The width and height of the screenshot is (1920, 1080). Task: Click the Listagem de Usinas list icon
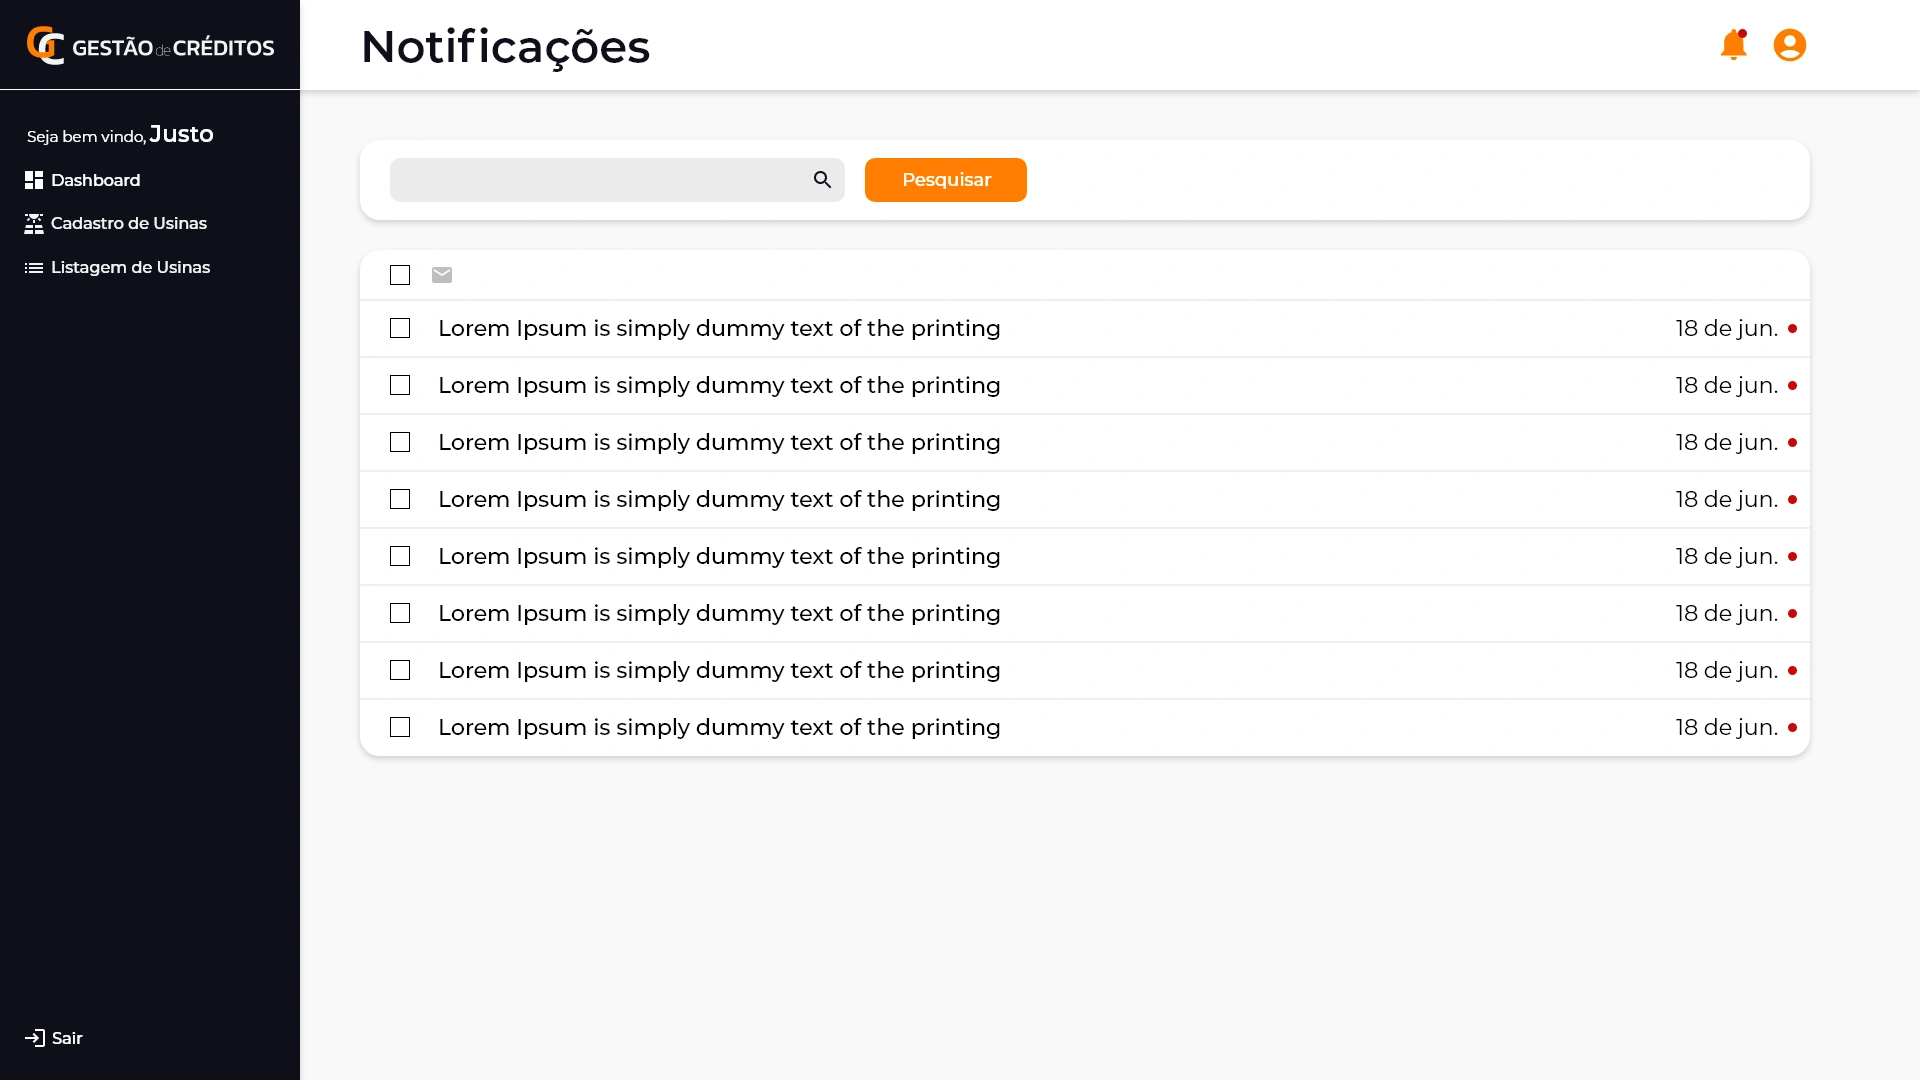pos(34,268)
